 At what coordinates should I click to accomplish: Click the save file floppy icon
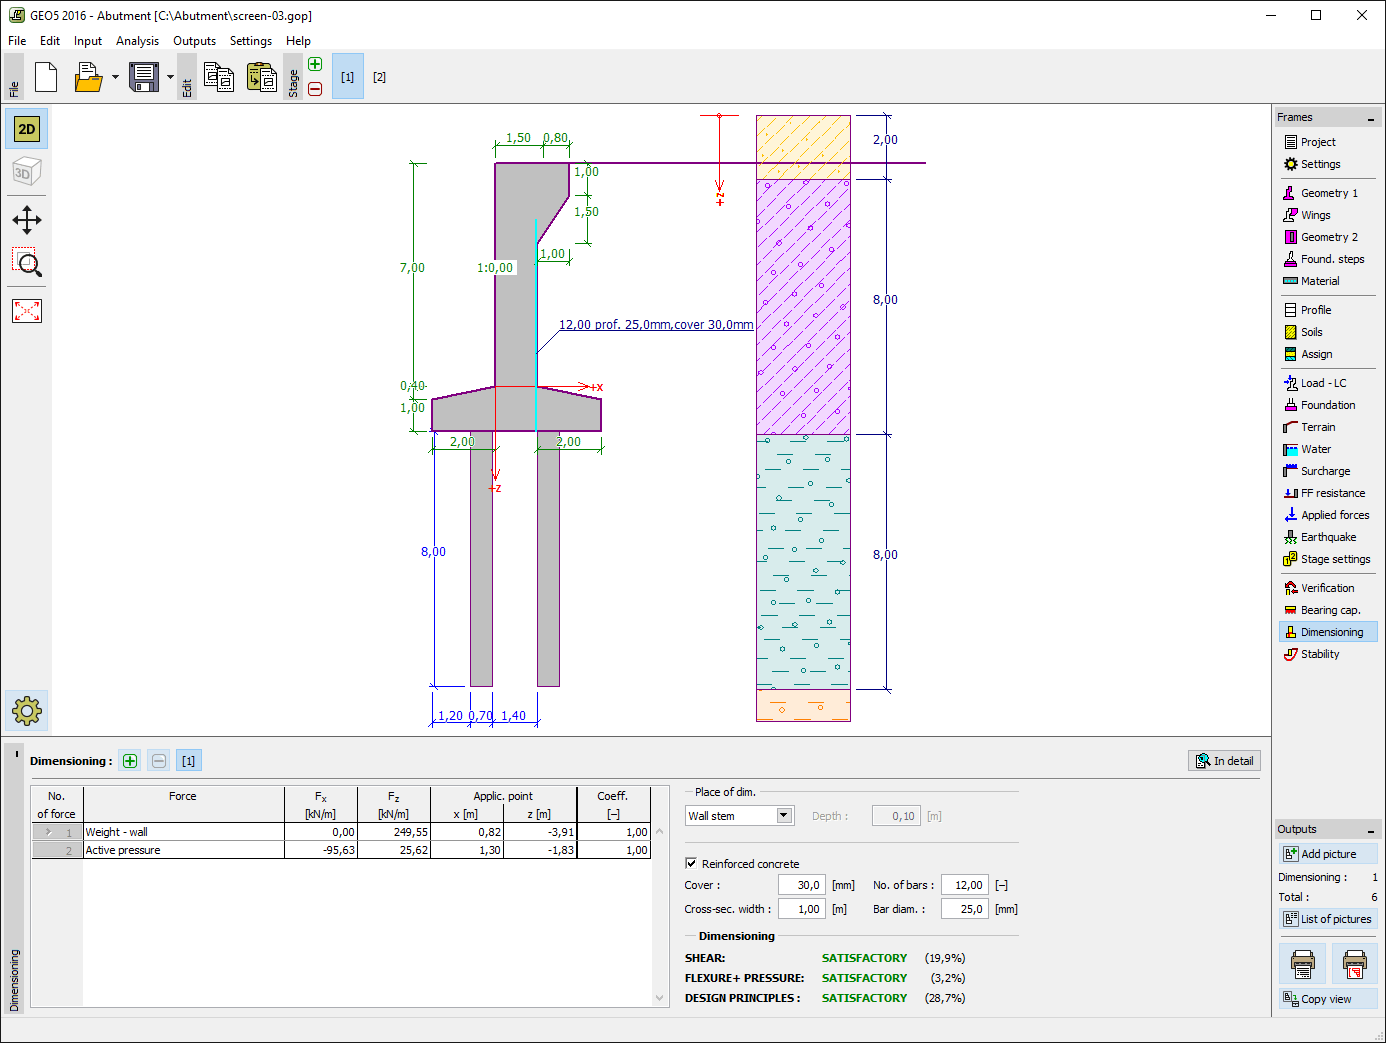(144, 77)
